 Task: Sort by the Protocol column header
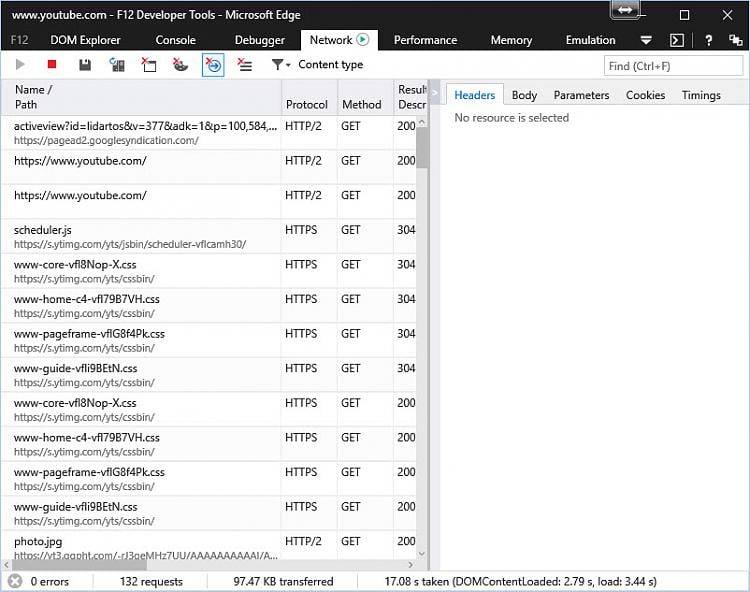pyautogui.click(x=309, y=97)
